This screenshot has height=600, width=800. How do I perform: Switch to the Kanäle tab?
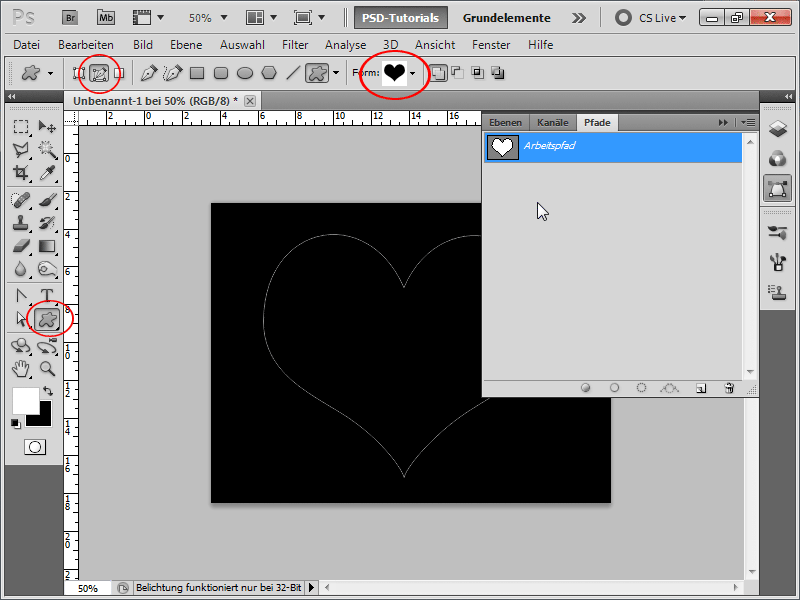pos(553,122)
